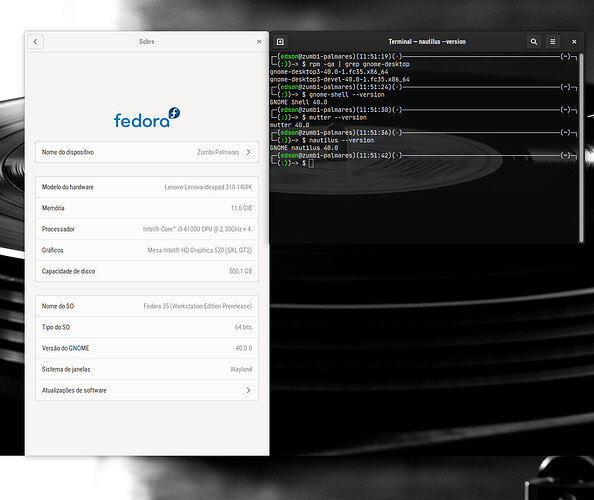
Task: Expand the Atualizações de software chevron
Action: click(x=249, y=390)
